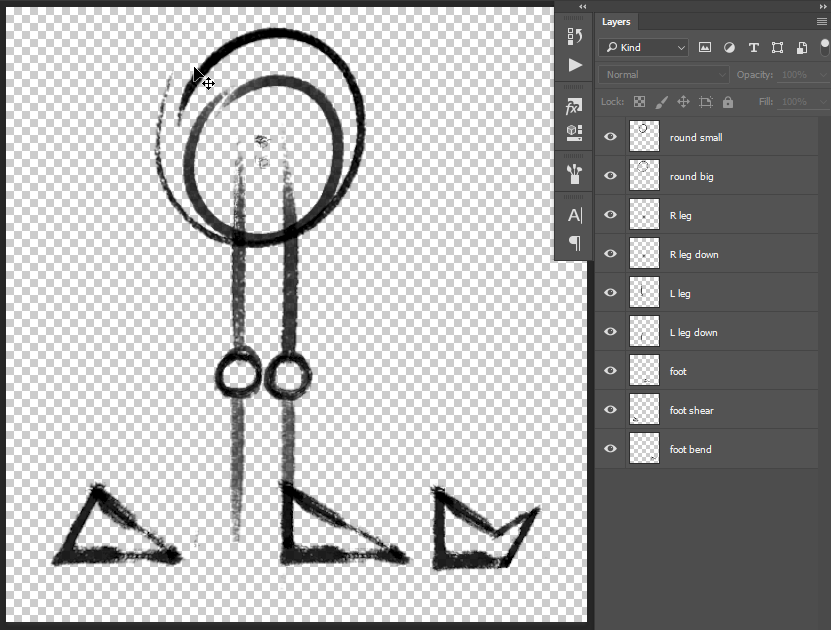Screen dimensions: 831x630
Task: Click the Fill label
Action: click(766, 102)
